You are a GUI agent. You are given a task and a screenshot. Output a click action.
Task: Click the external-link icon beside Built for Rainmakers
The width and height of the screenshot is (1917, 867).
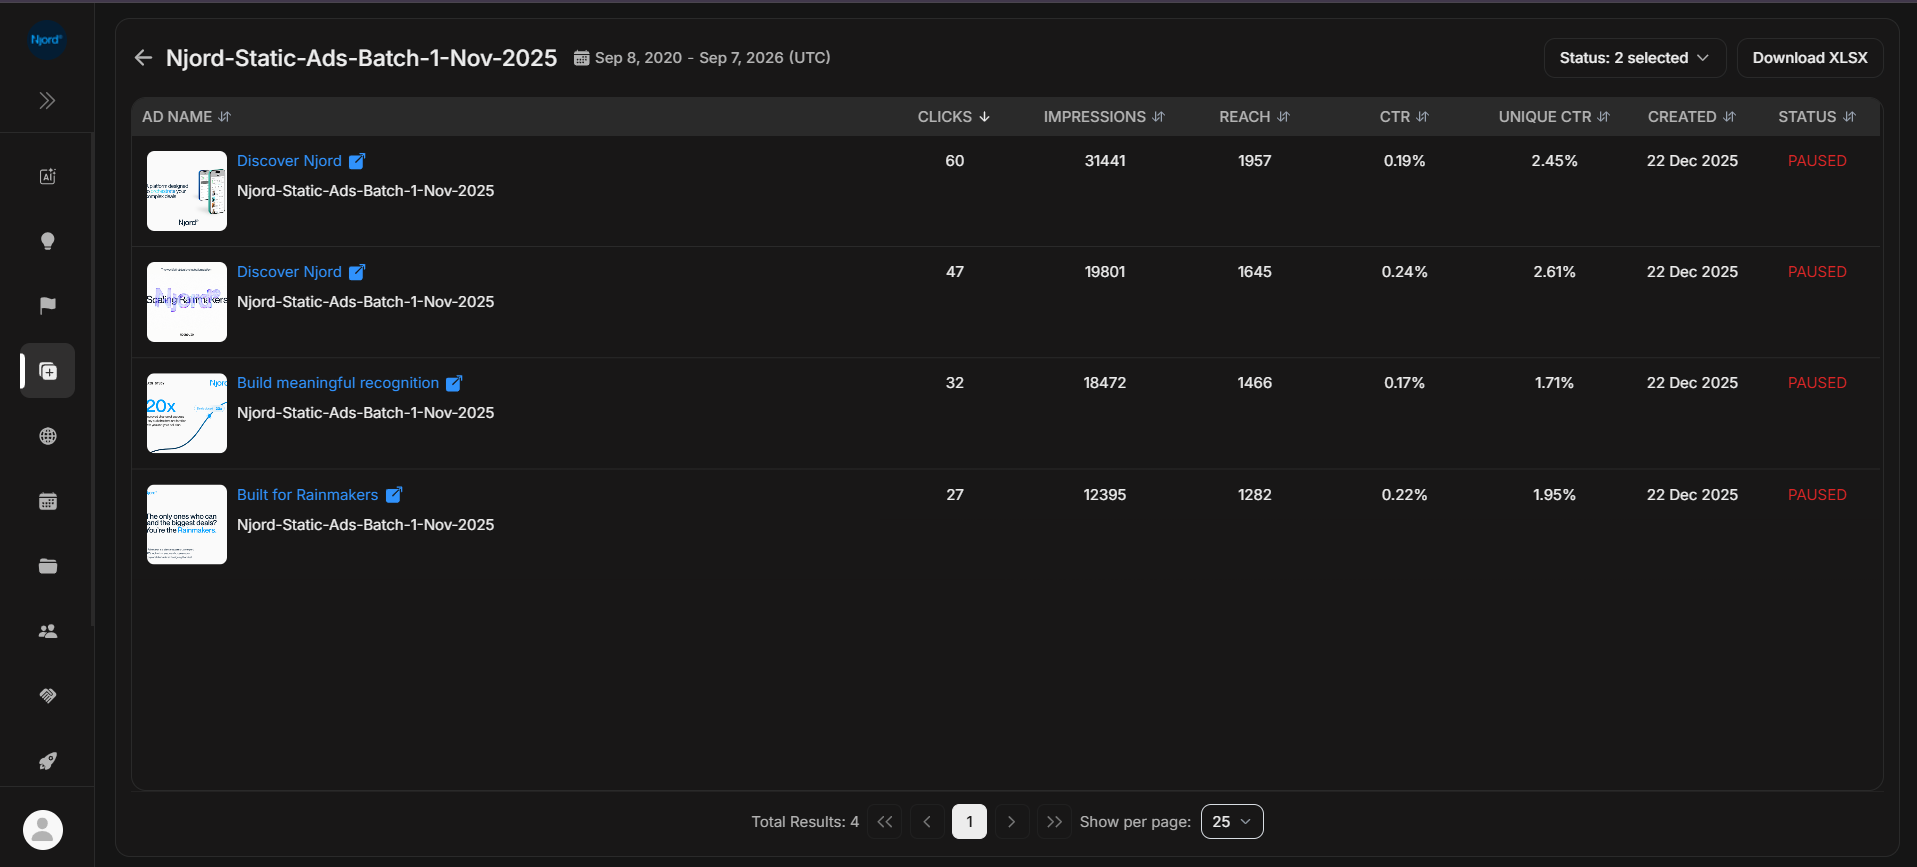[x=394, y=495]
